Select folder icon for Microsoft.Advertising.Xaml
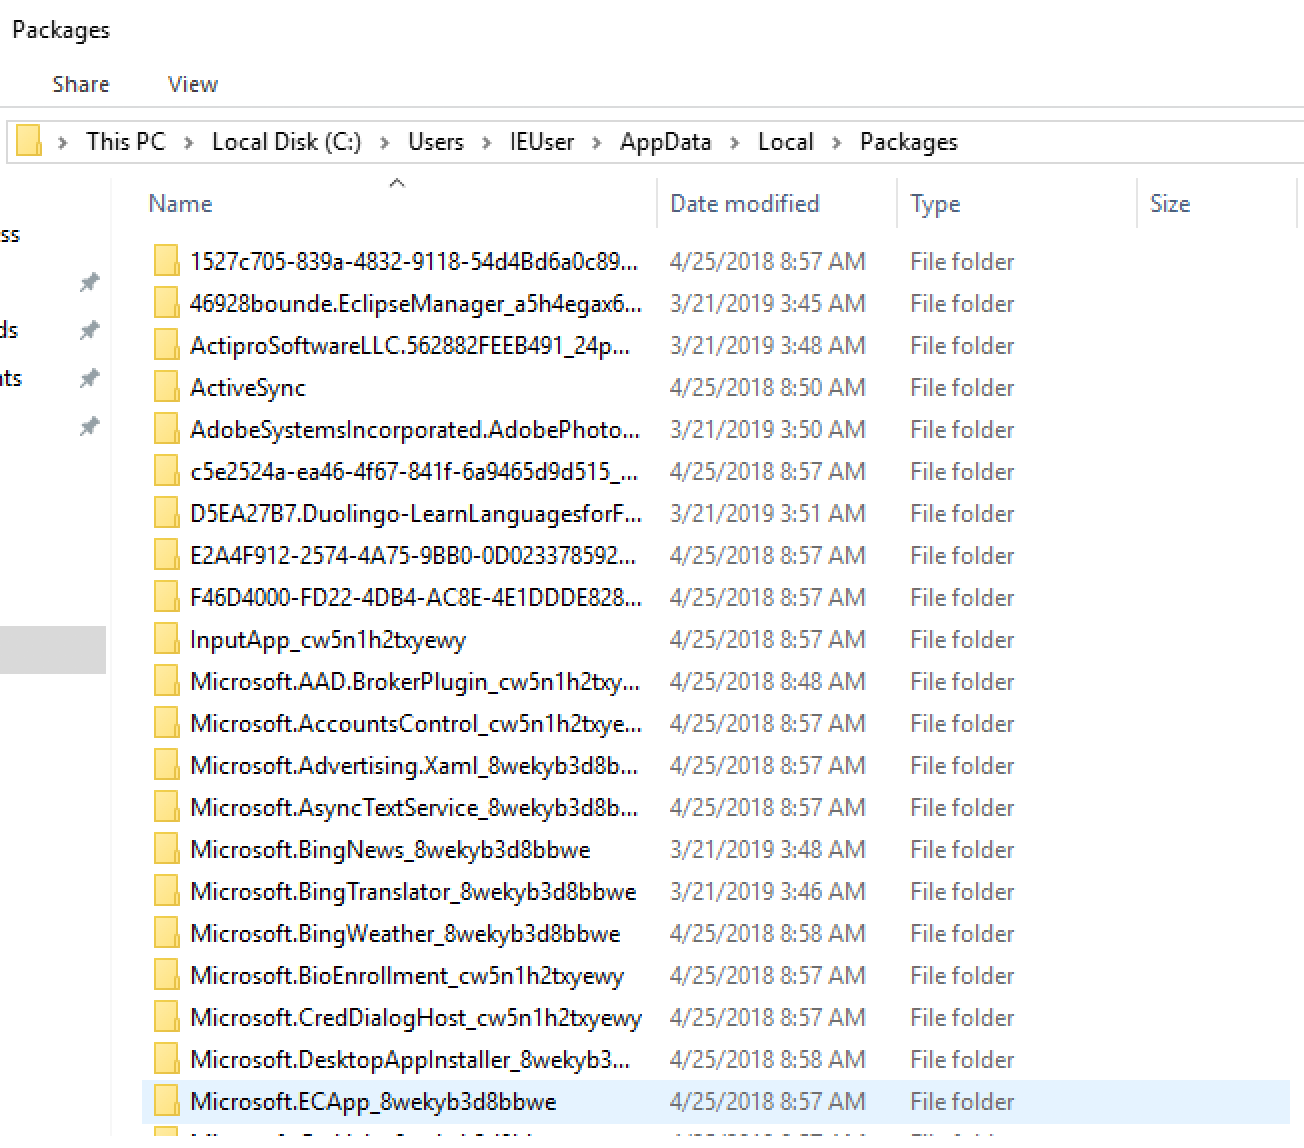Screen dimensions: 1304x1148 pos(166,765)
